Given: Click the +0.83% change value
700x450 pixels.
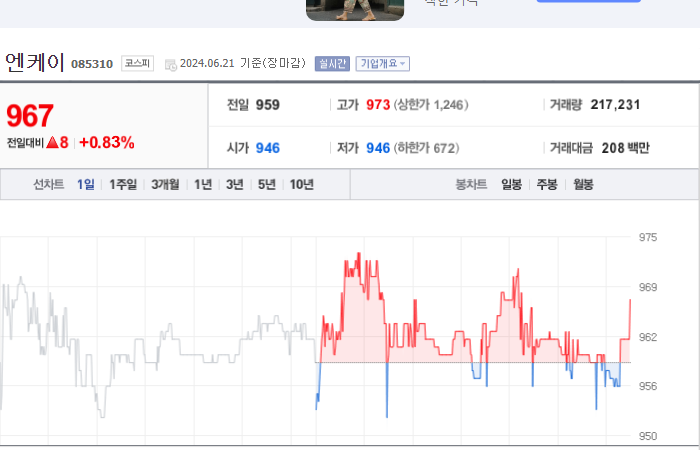Looking at the screenshot, I should click(x=107, y=143).
